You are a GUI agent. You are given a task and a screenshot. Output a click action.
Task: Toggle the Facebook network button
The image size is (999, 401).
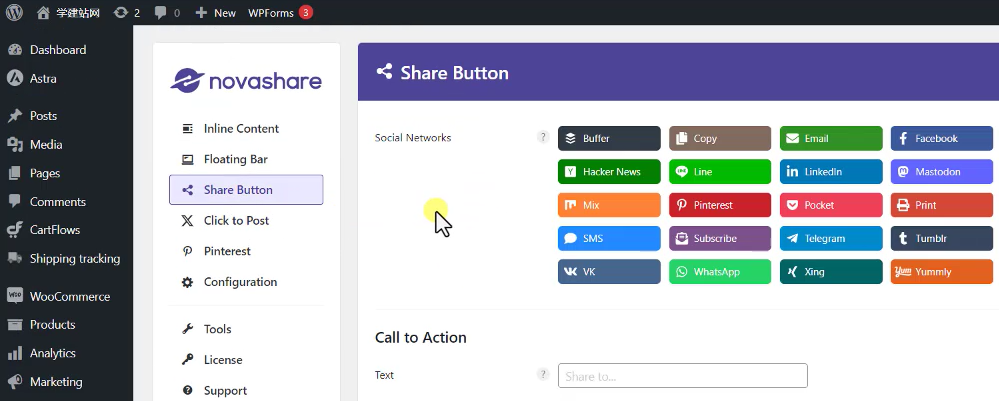click(941, 139)
